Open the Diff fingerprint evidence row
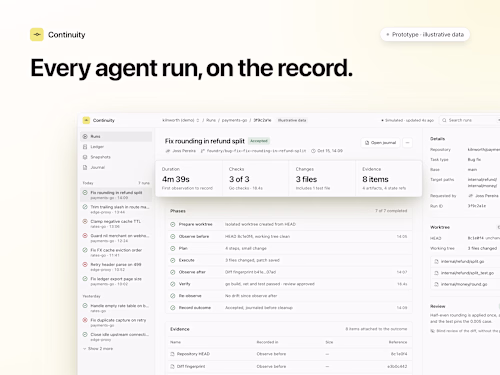Screen dimensions: 500x375 coord(289,366)
